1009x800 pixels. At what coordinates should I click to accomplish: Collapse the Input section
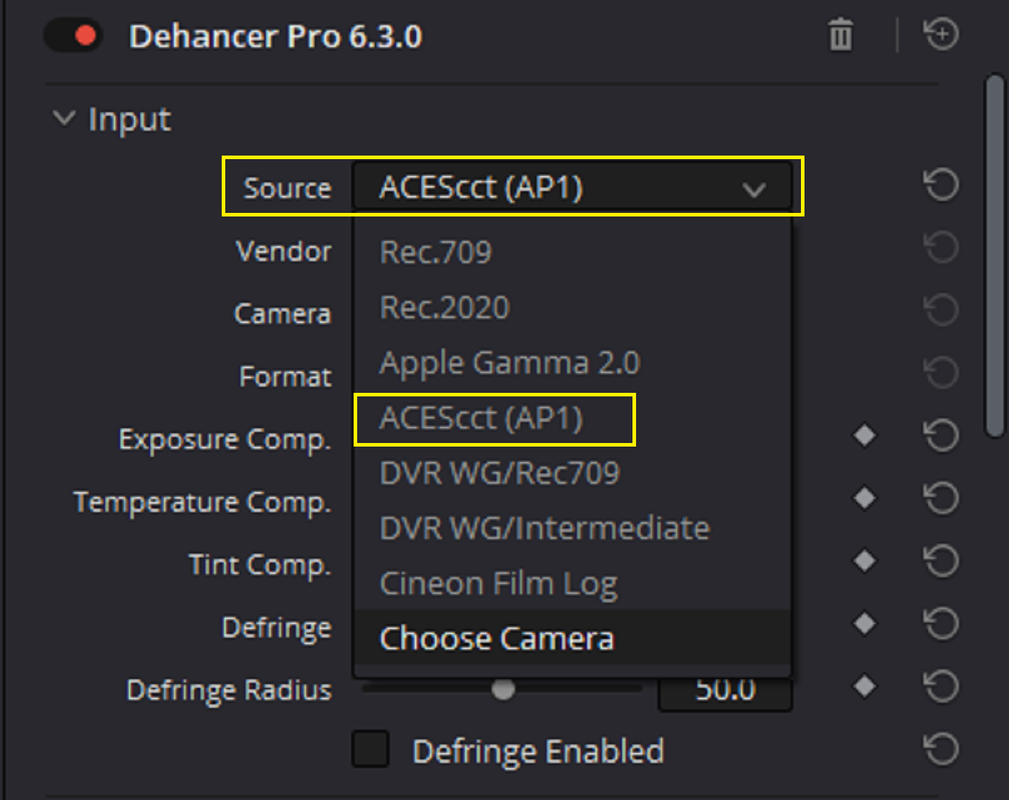(63, 118)
